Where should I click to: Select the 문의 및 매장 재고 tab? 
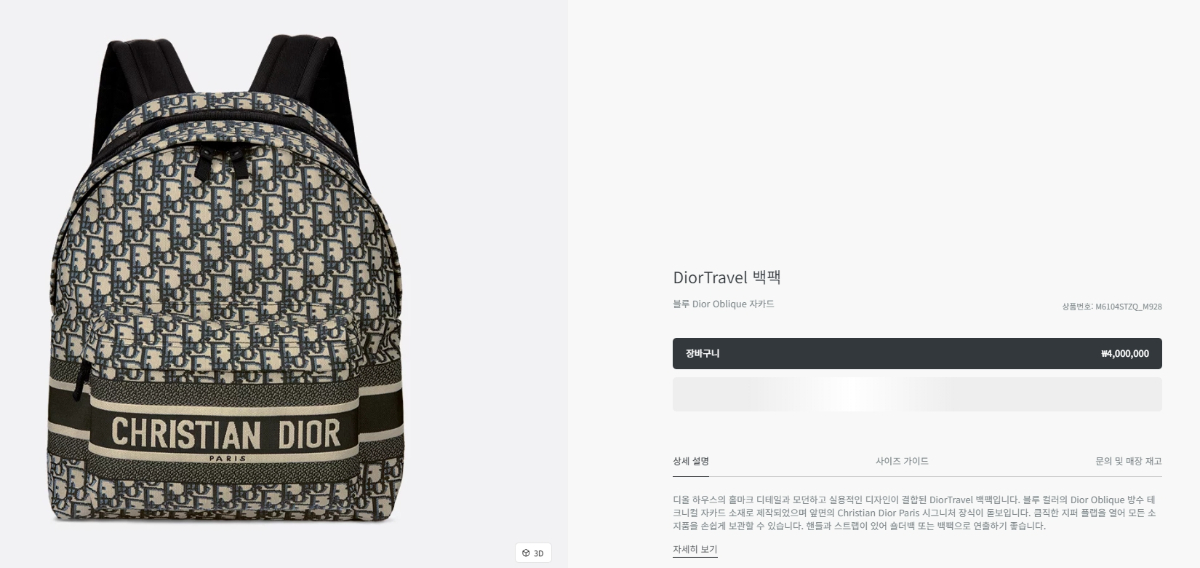click(1128, 461)
